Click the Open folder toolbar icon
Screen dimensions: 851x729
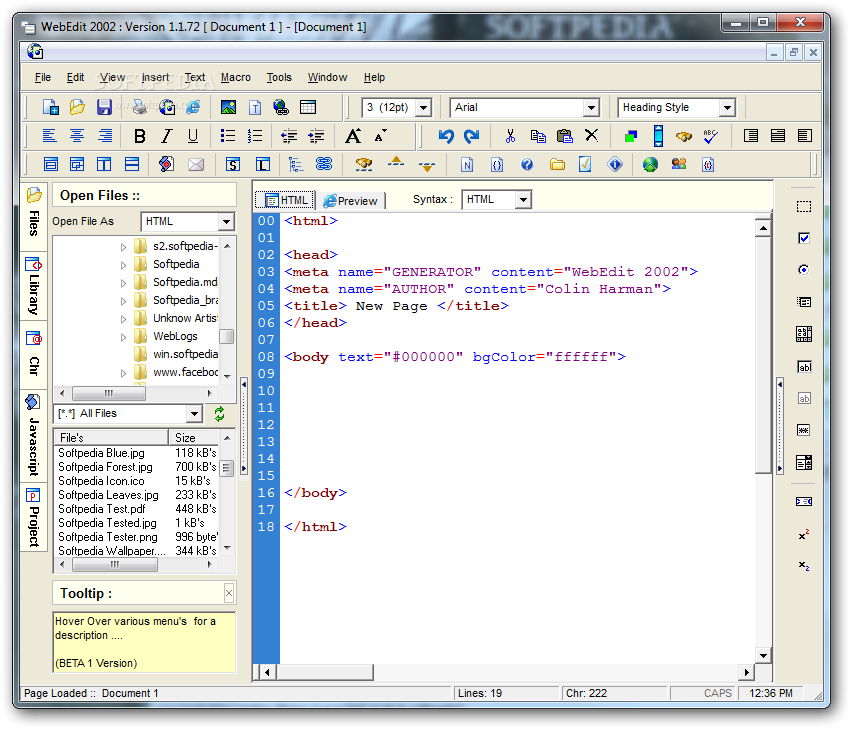pos(77,107)
